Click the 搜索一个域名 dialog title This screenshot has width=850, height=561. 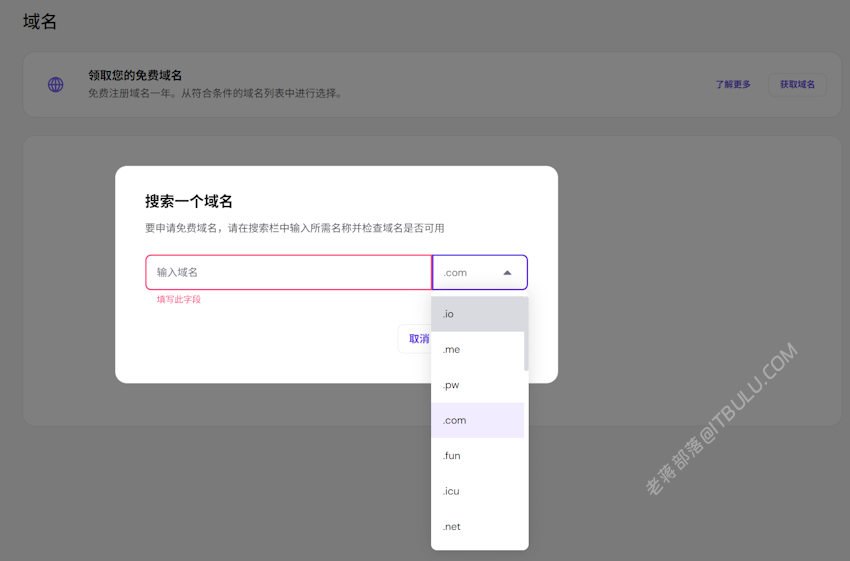pos(189,202)
